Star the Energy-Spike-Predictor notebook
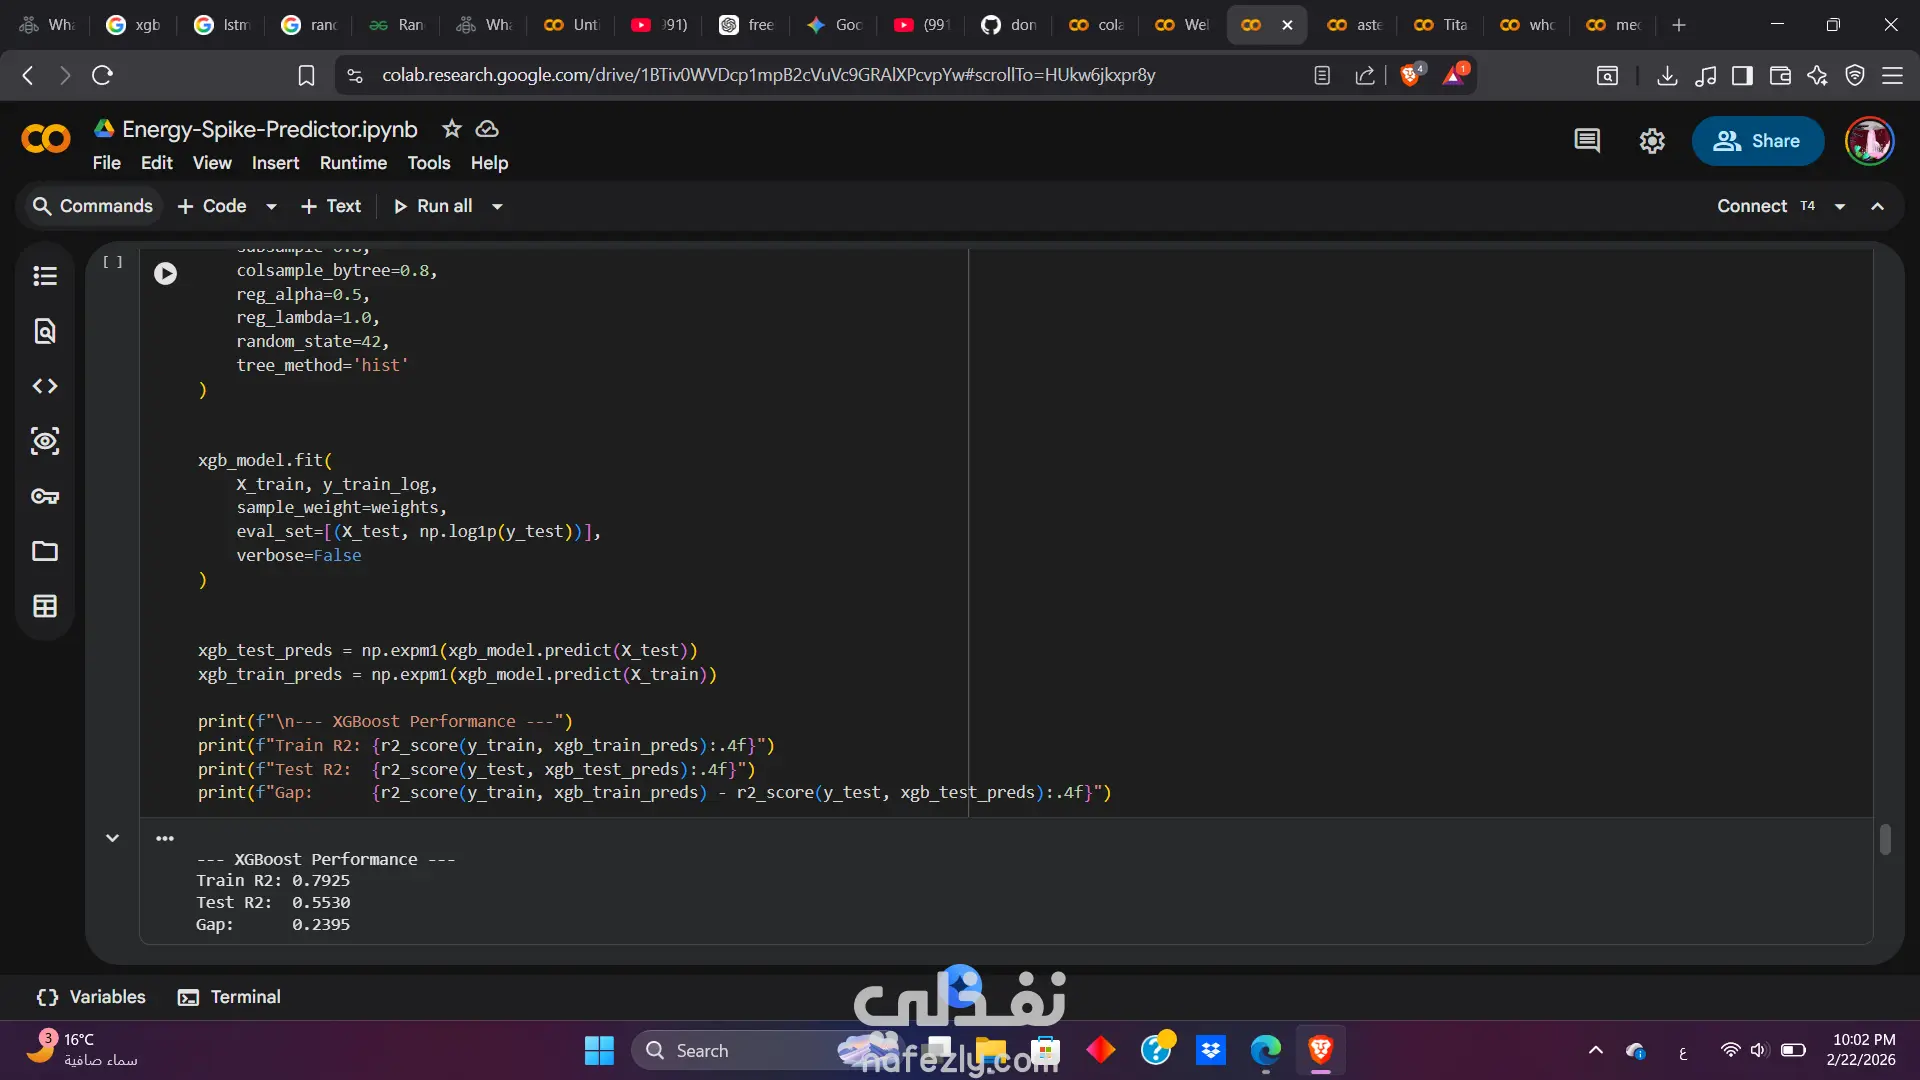1920x1080 pixels. coord(452,129)
